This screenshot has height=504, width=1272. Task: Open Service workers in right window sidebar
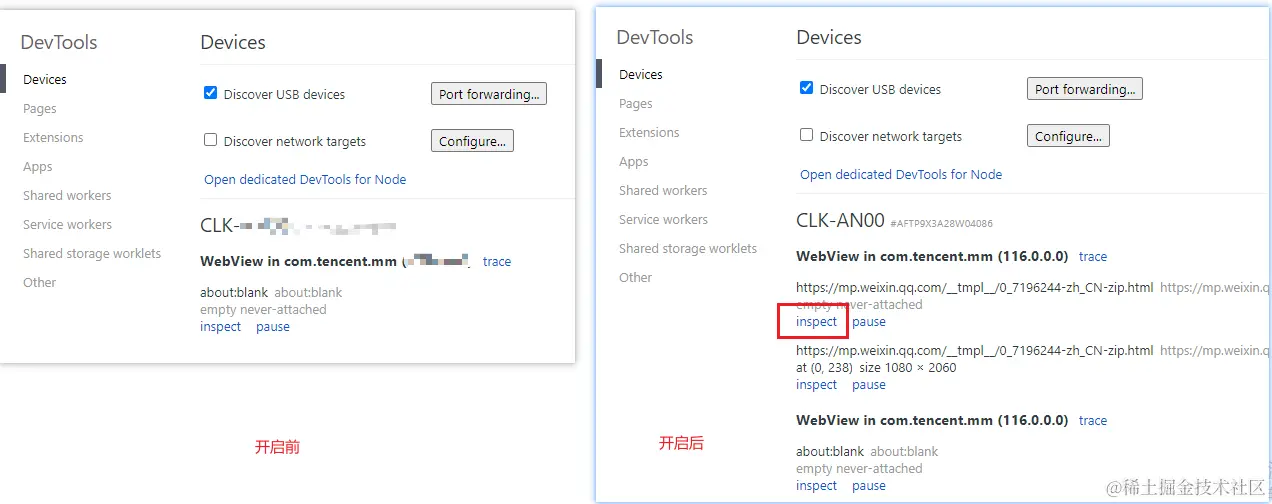(x=663, y=219)
